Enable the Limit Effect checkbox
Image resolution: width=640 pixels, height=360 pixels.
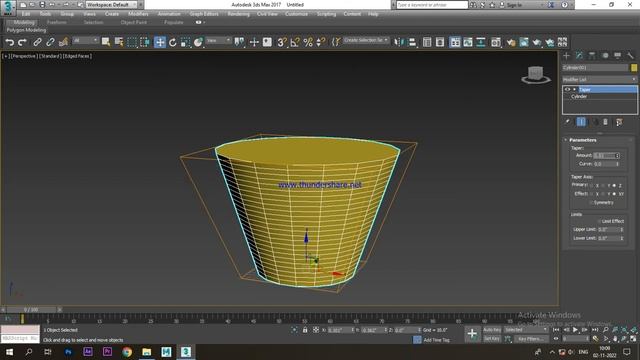click(x=599, y=221)
